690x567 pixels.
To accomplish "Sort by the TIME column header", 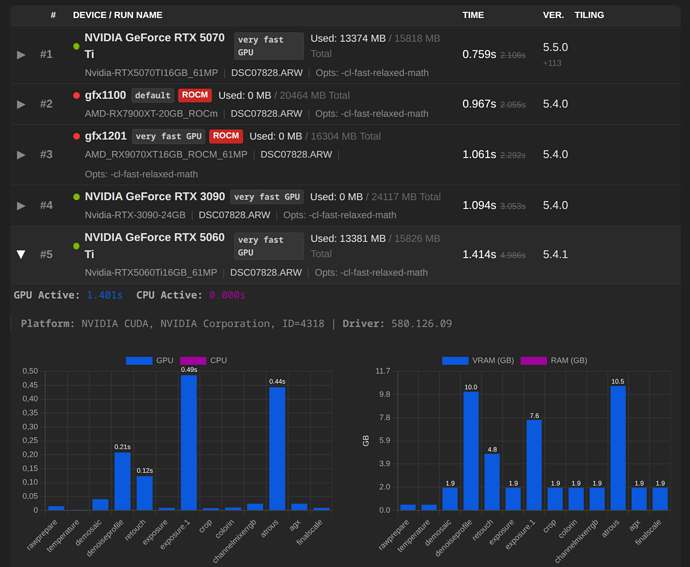I will click(x=473, y=15).
